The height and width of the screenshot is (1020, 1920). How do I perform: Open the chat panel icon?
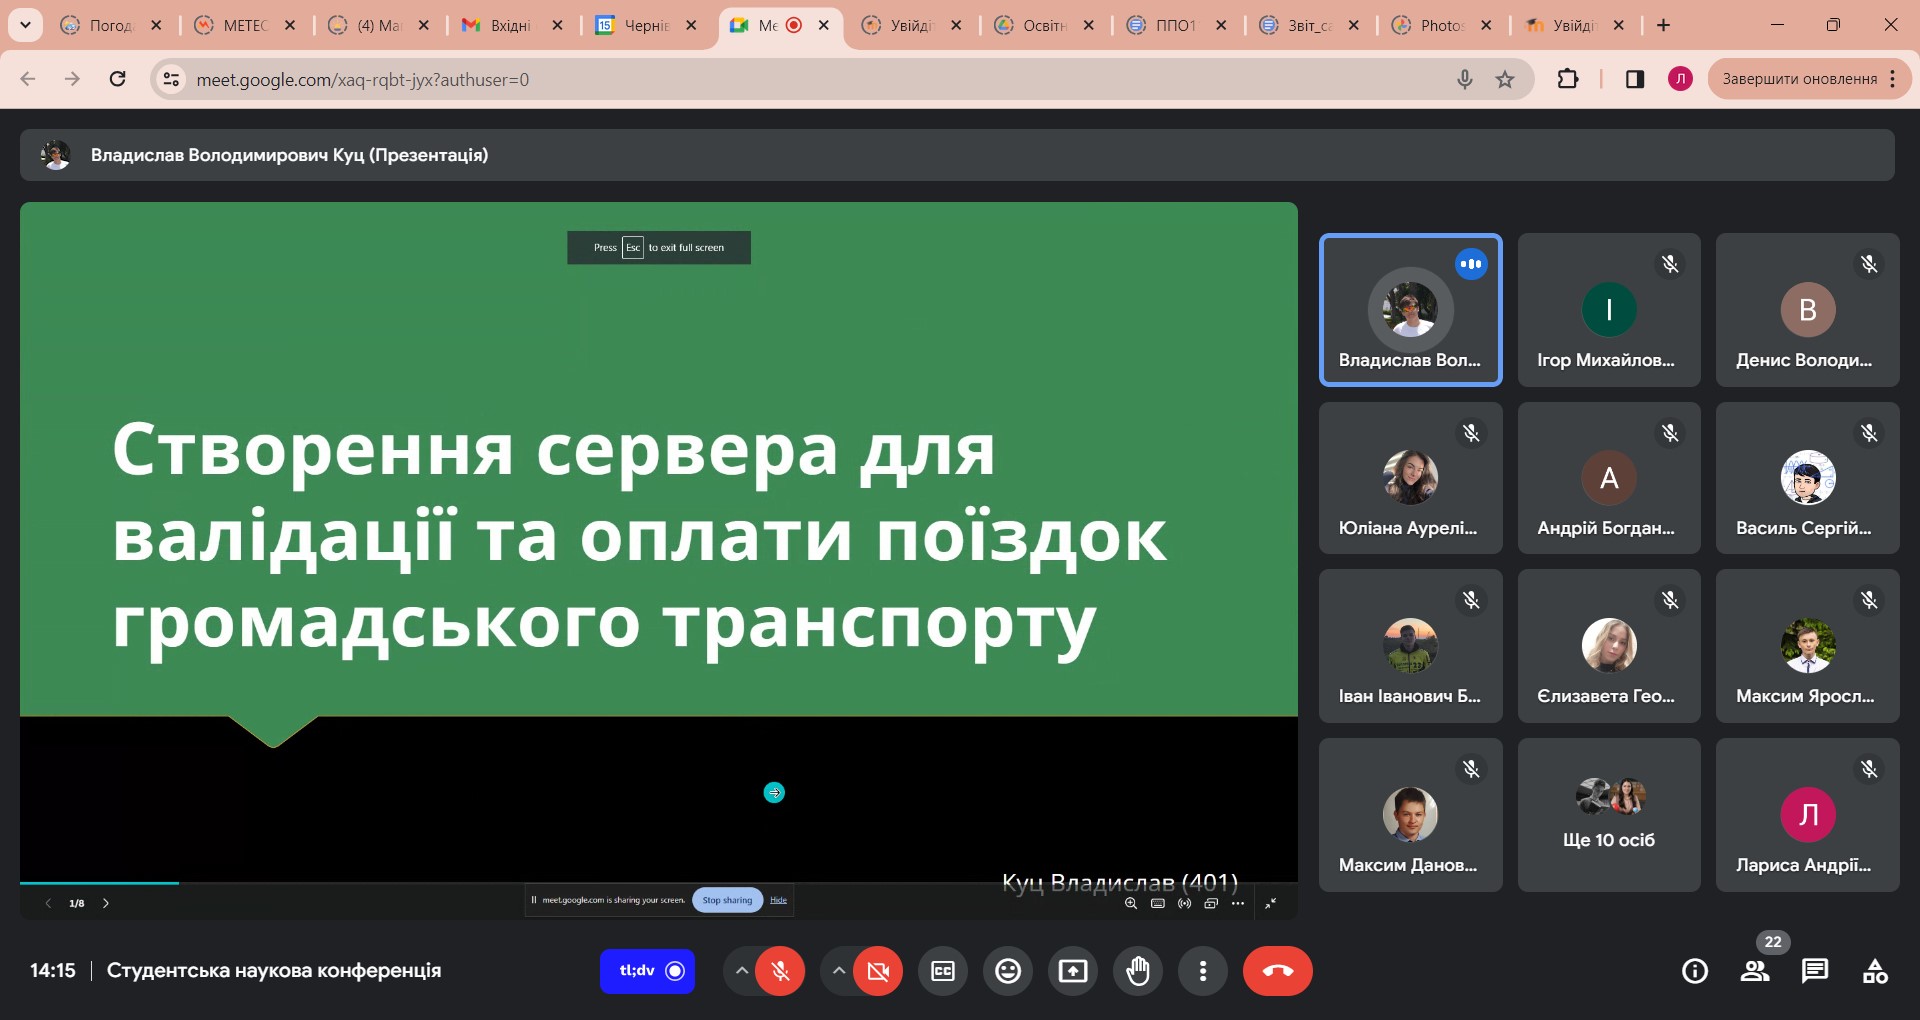[1815, 971]
